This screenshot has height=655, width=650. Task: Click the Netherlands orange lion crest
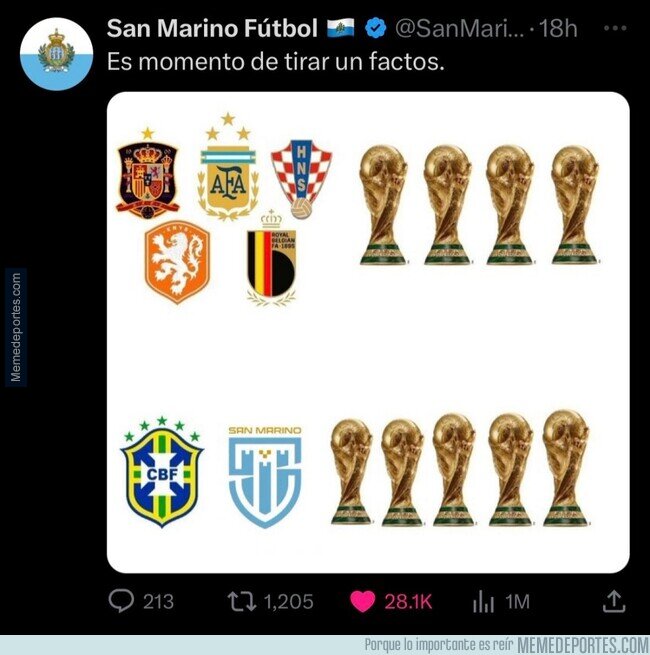177,262
